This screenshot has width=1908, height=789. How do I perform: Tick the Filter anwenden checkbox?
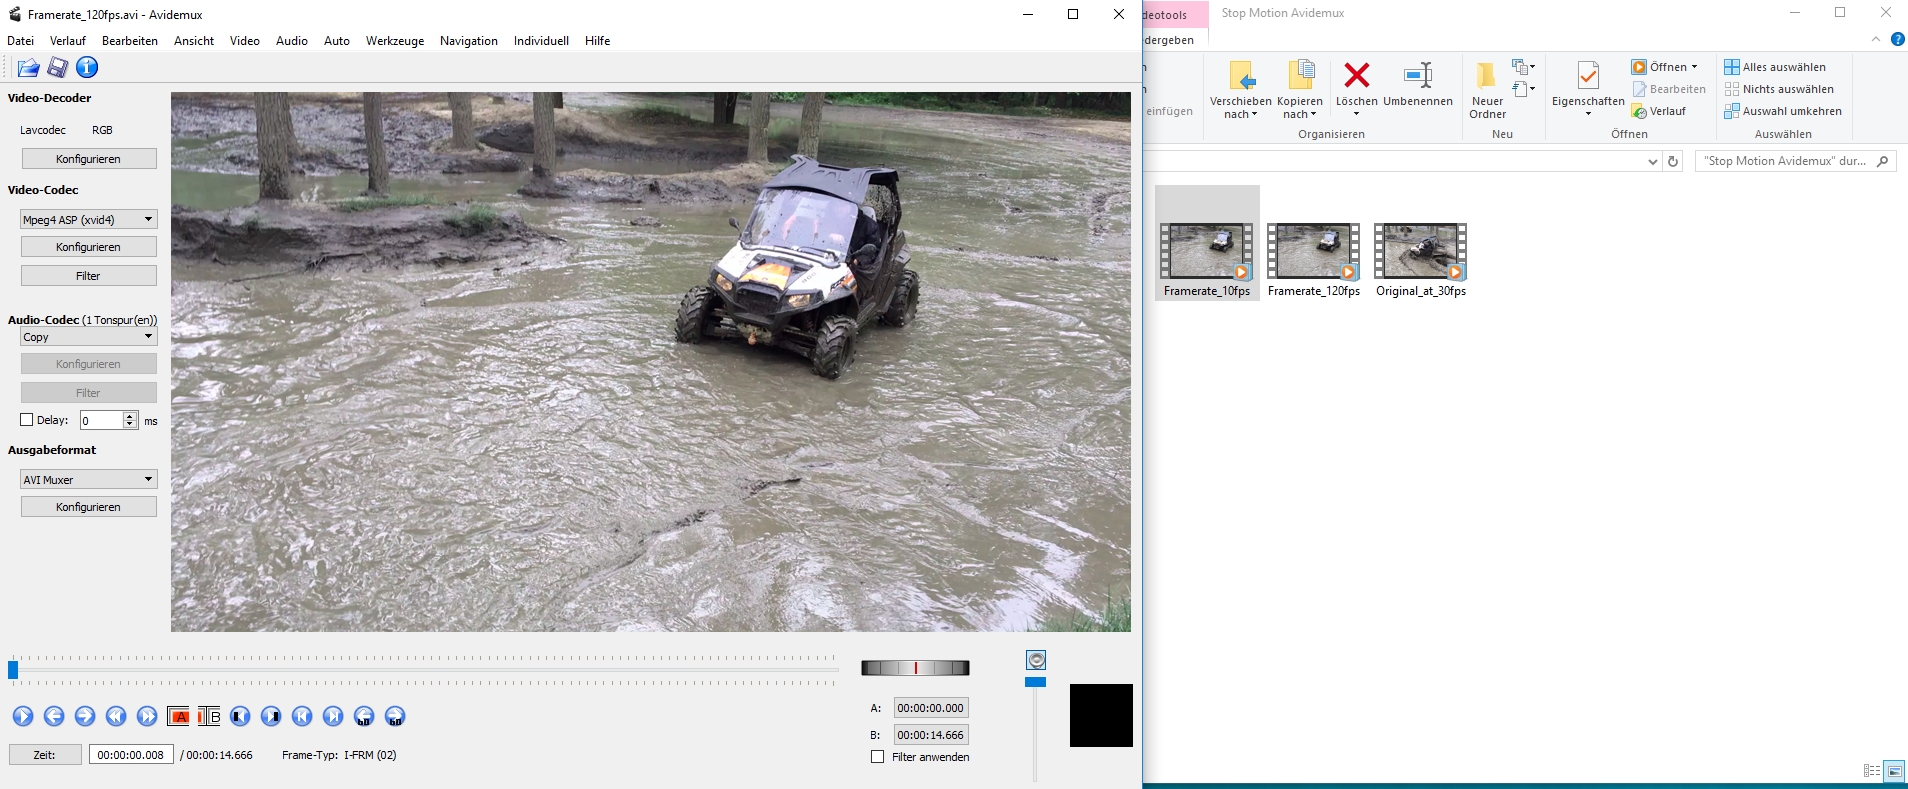[878, 757]
